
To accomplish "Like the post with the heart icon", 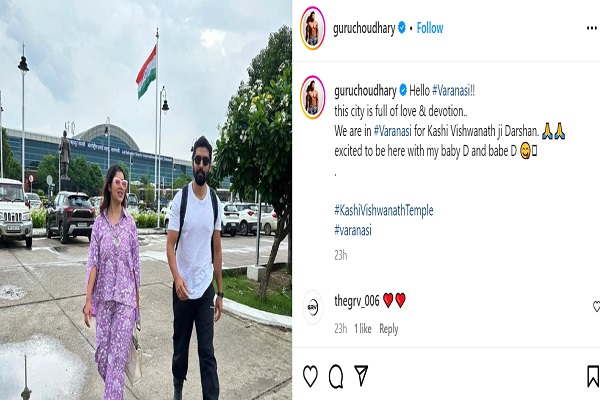I will pyautogui.click(x=310, y=376).
